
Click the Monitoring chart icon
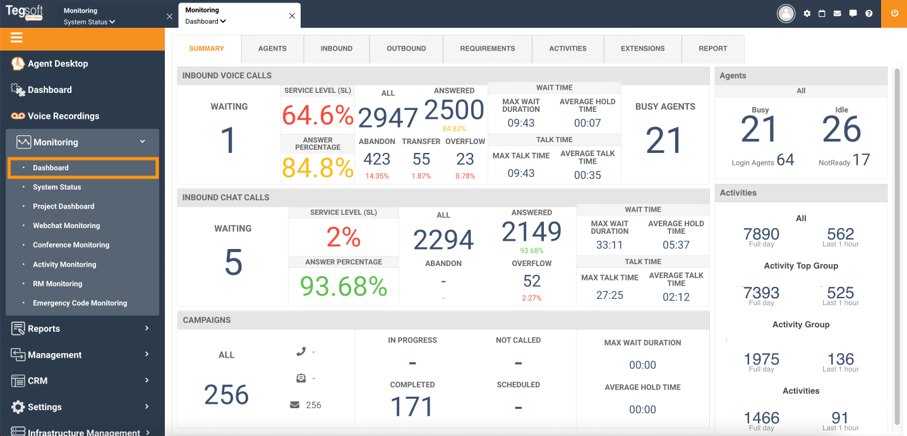tap(23, 142)
